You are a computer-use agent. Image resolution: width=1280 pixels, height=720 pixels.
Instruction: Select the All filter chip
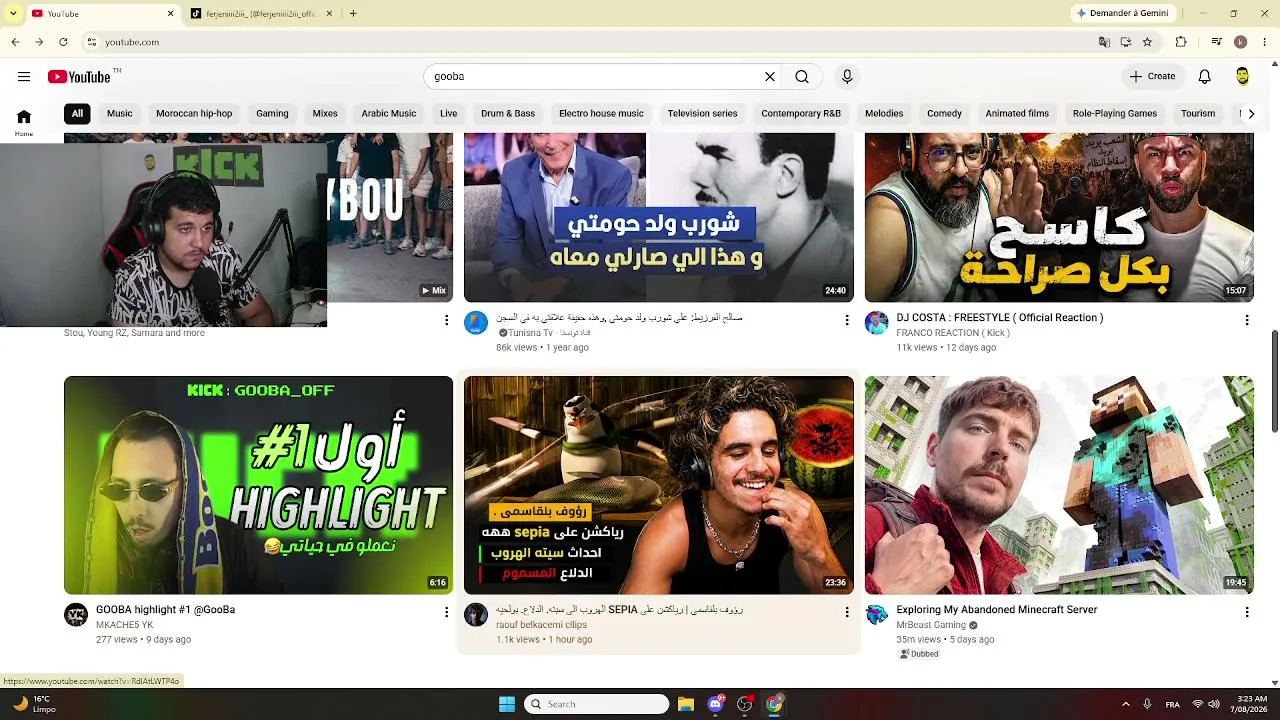tap(77, 114)
